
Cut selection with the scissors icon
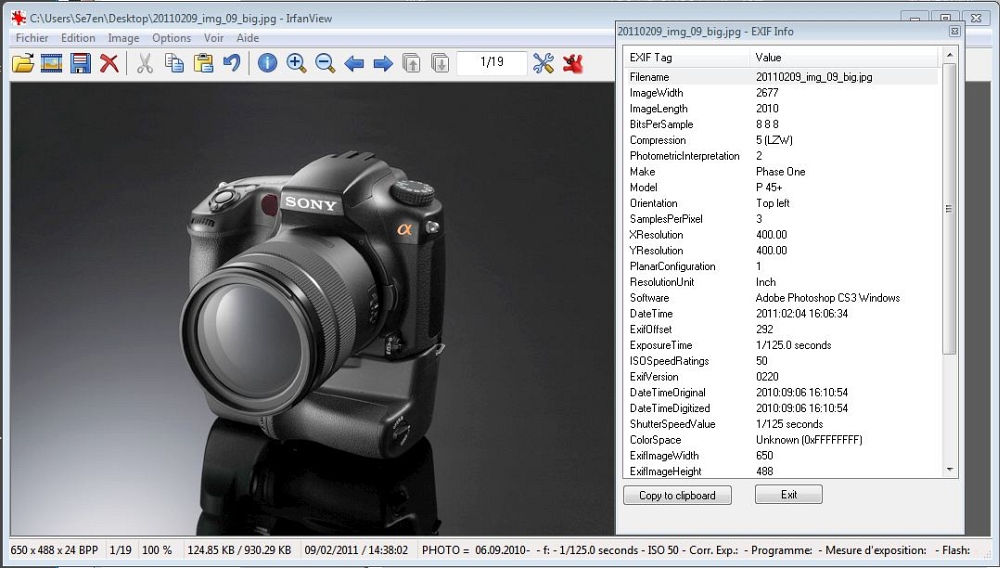click(x=145, y=63)
